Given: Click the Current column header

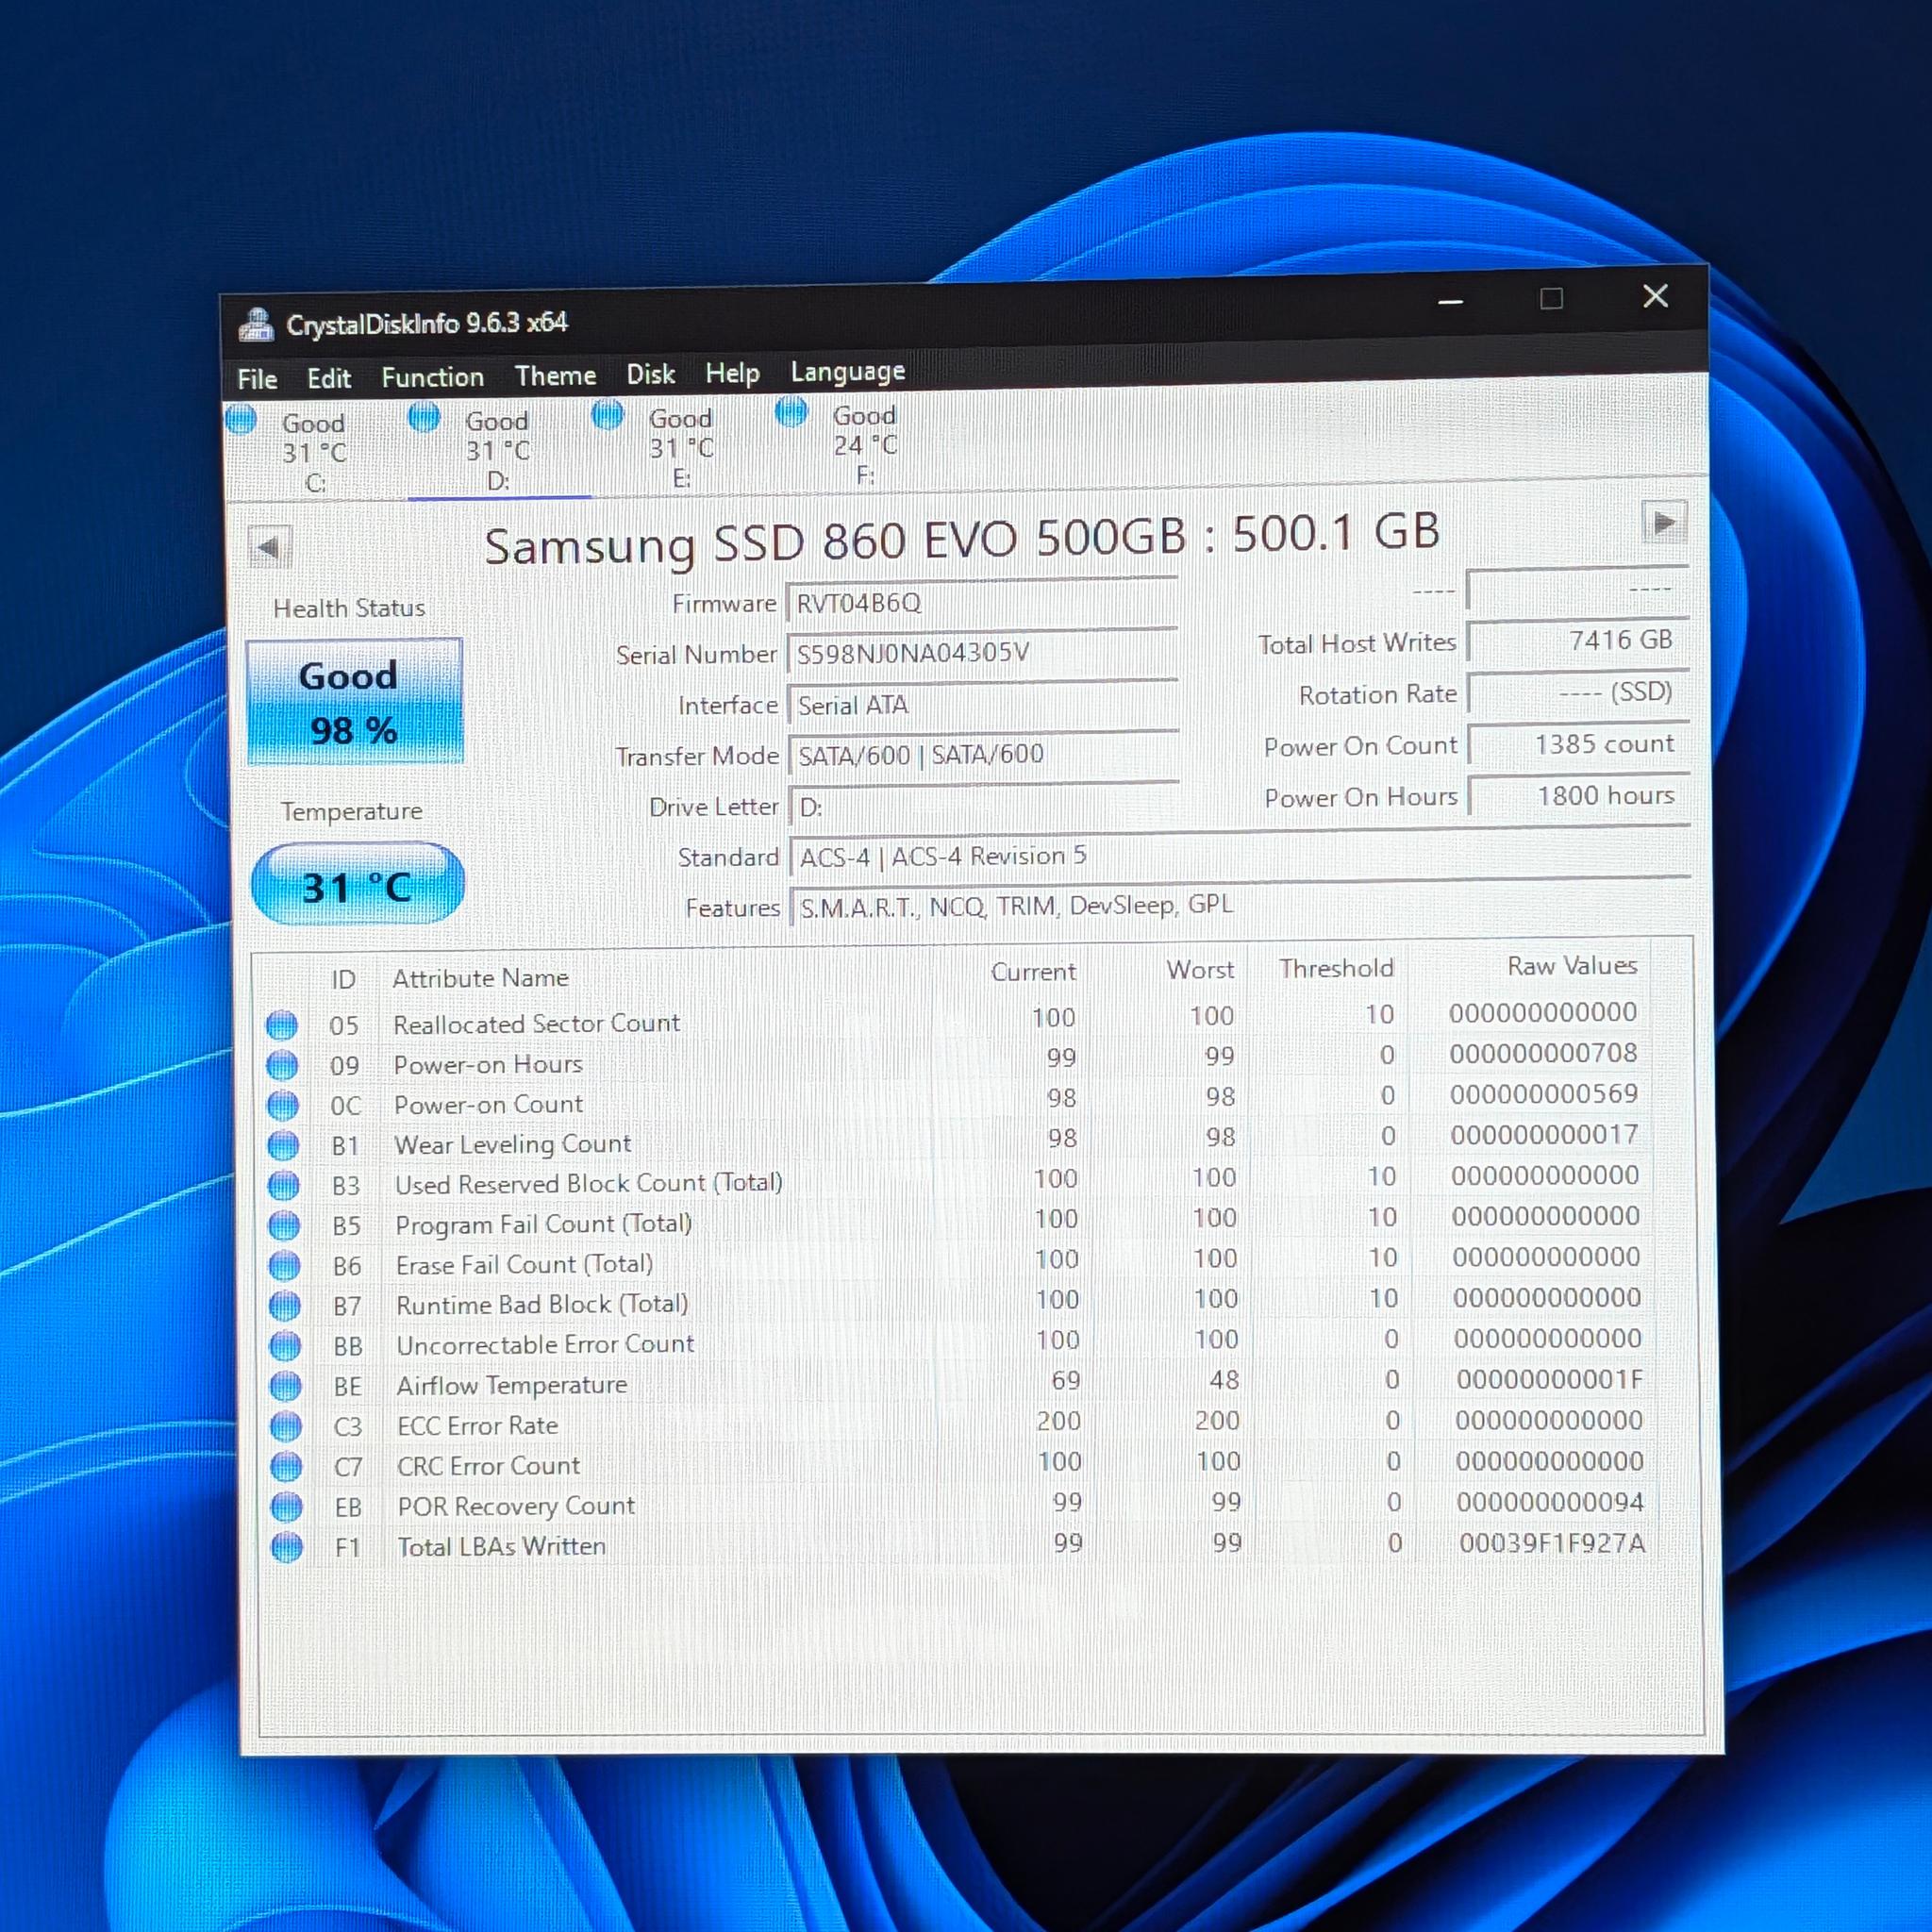Looking at the screenshot, I should tap(1033, 972).
